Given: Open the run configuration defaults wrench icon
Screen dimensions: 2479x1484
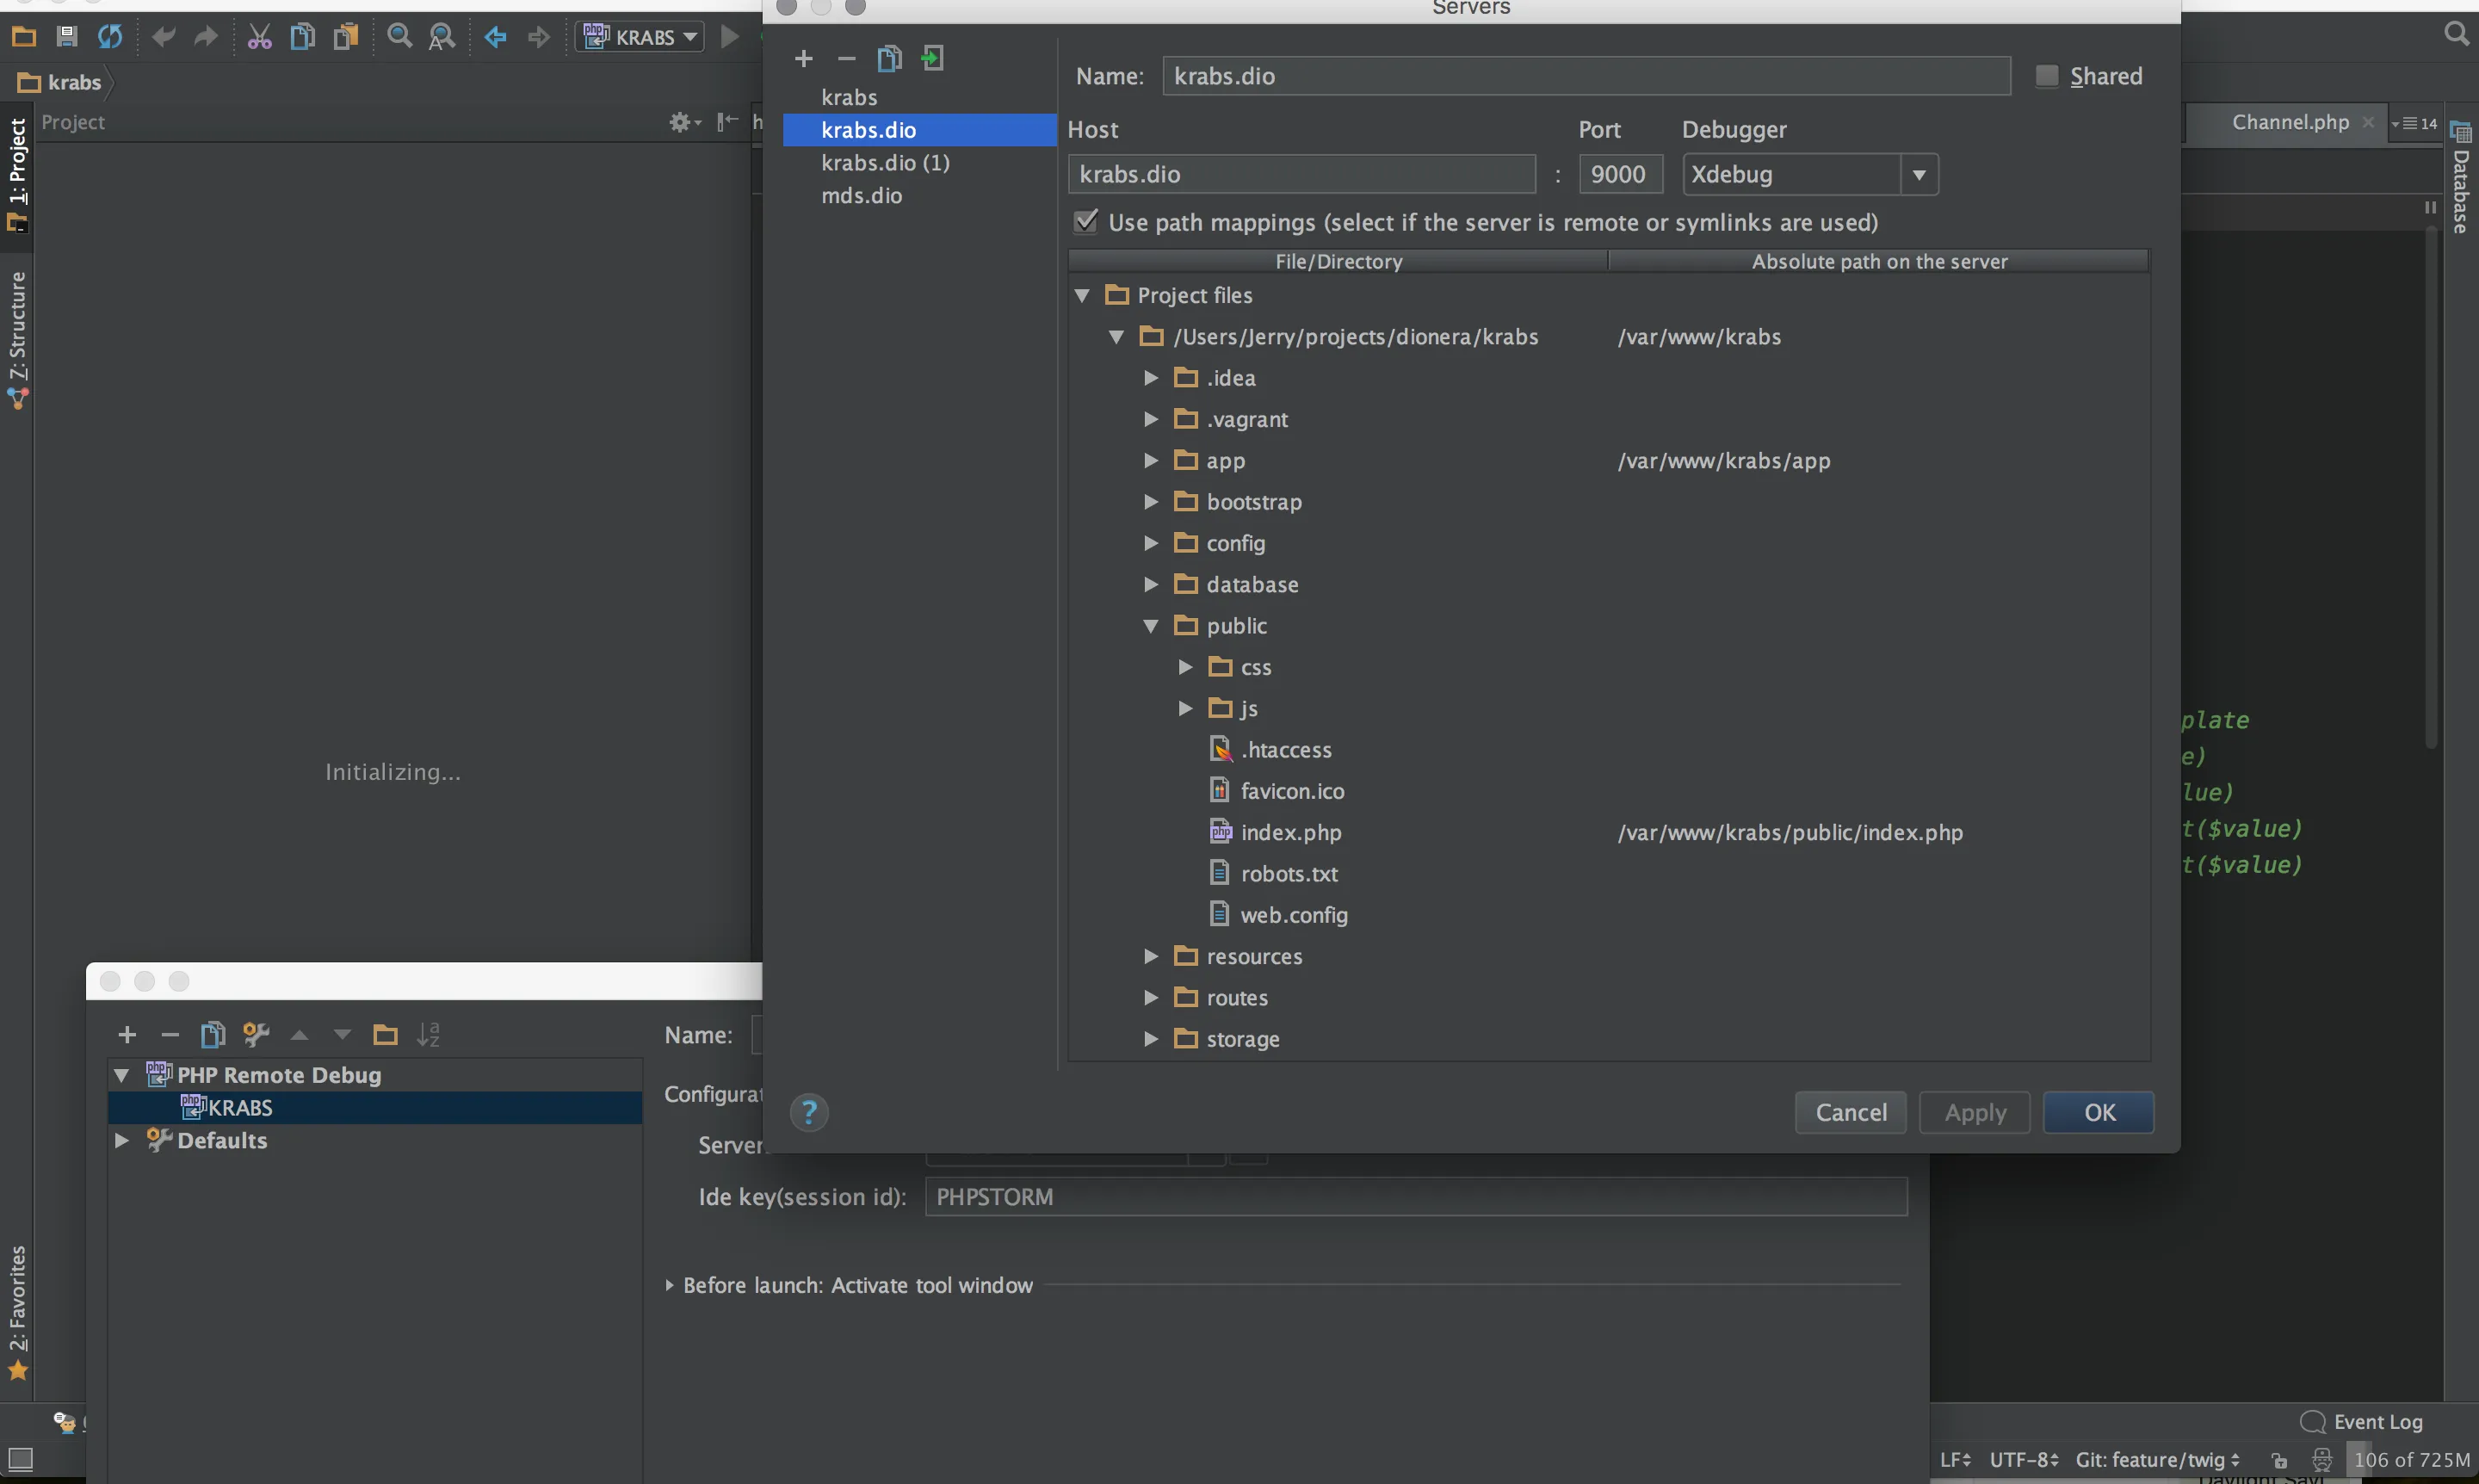Looking at the screenshot, I should (x=256, y=1034).
